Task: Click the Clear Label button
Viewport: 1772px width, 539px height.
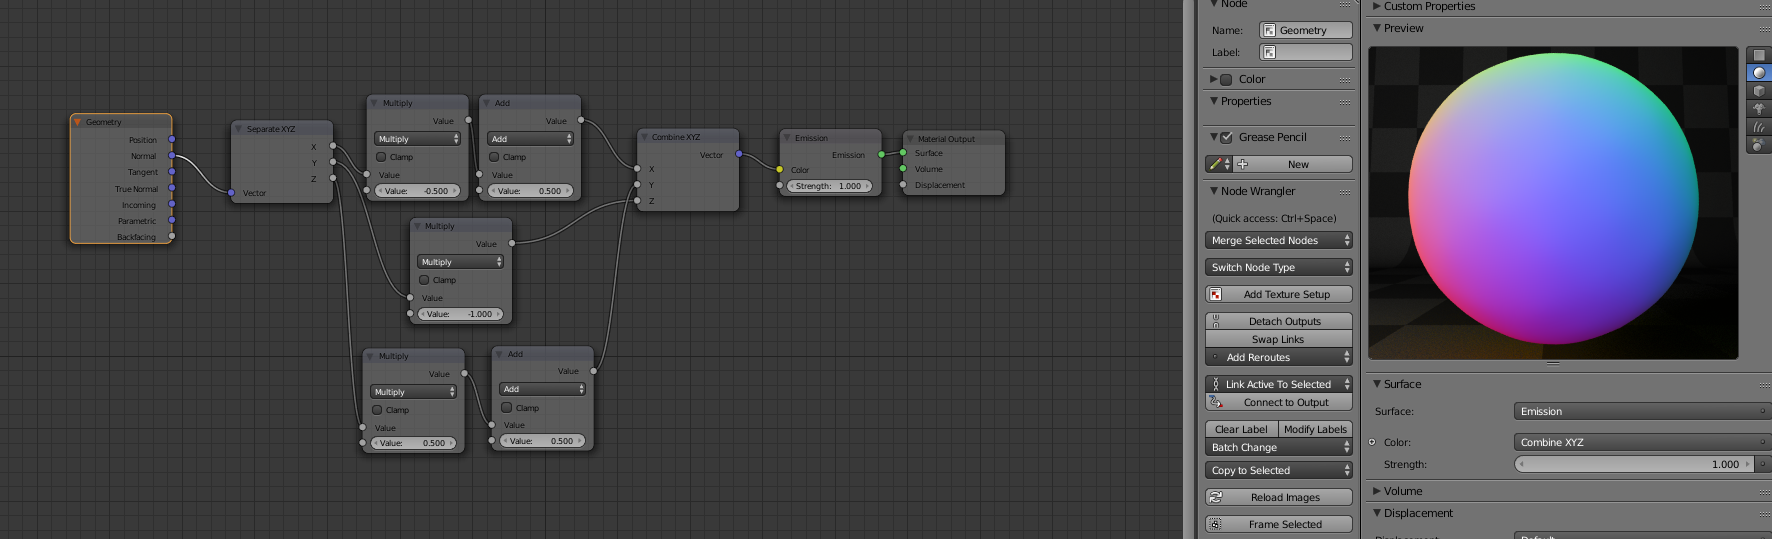Action: [x=1241, y=429]
